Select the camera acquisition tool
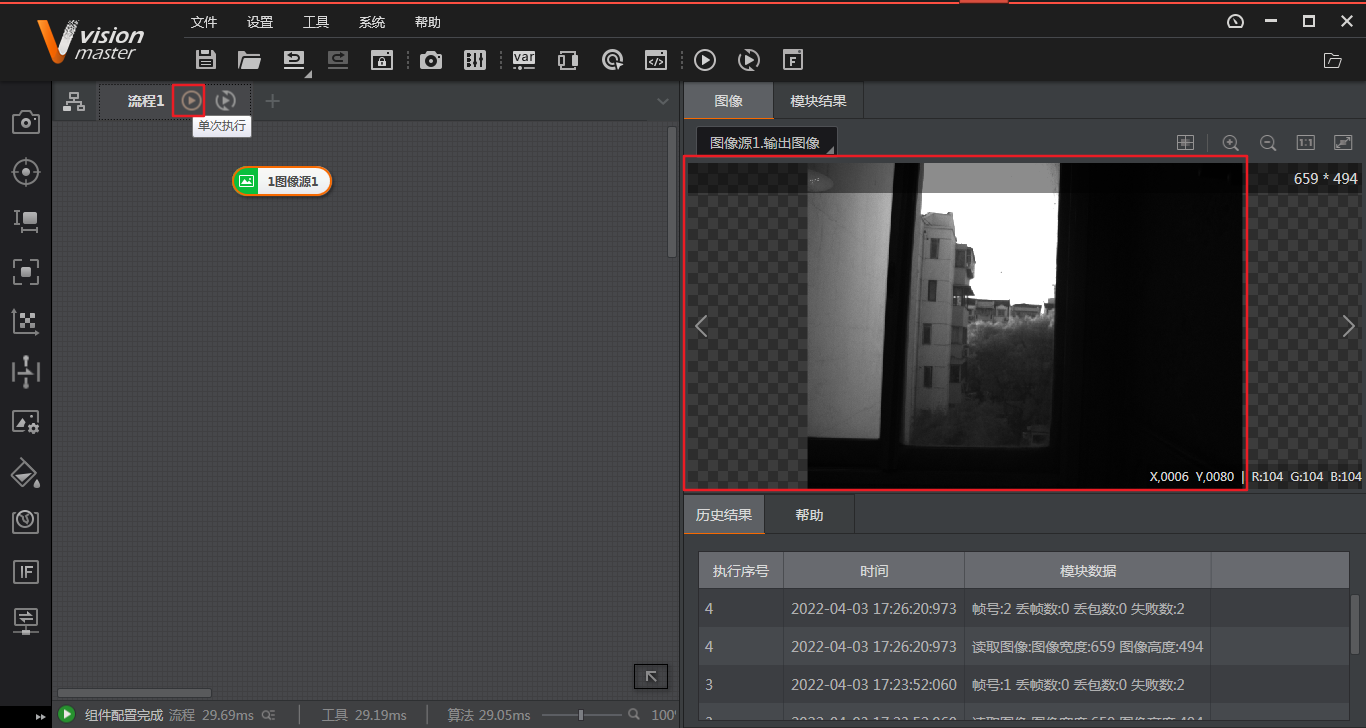 tap(26, 122)
